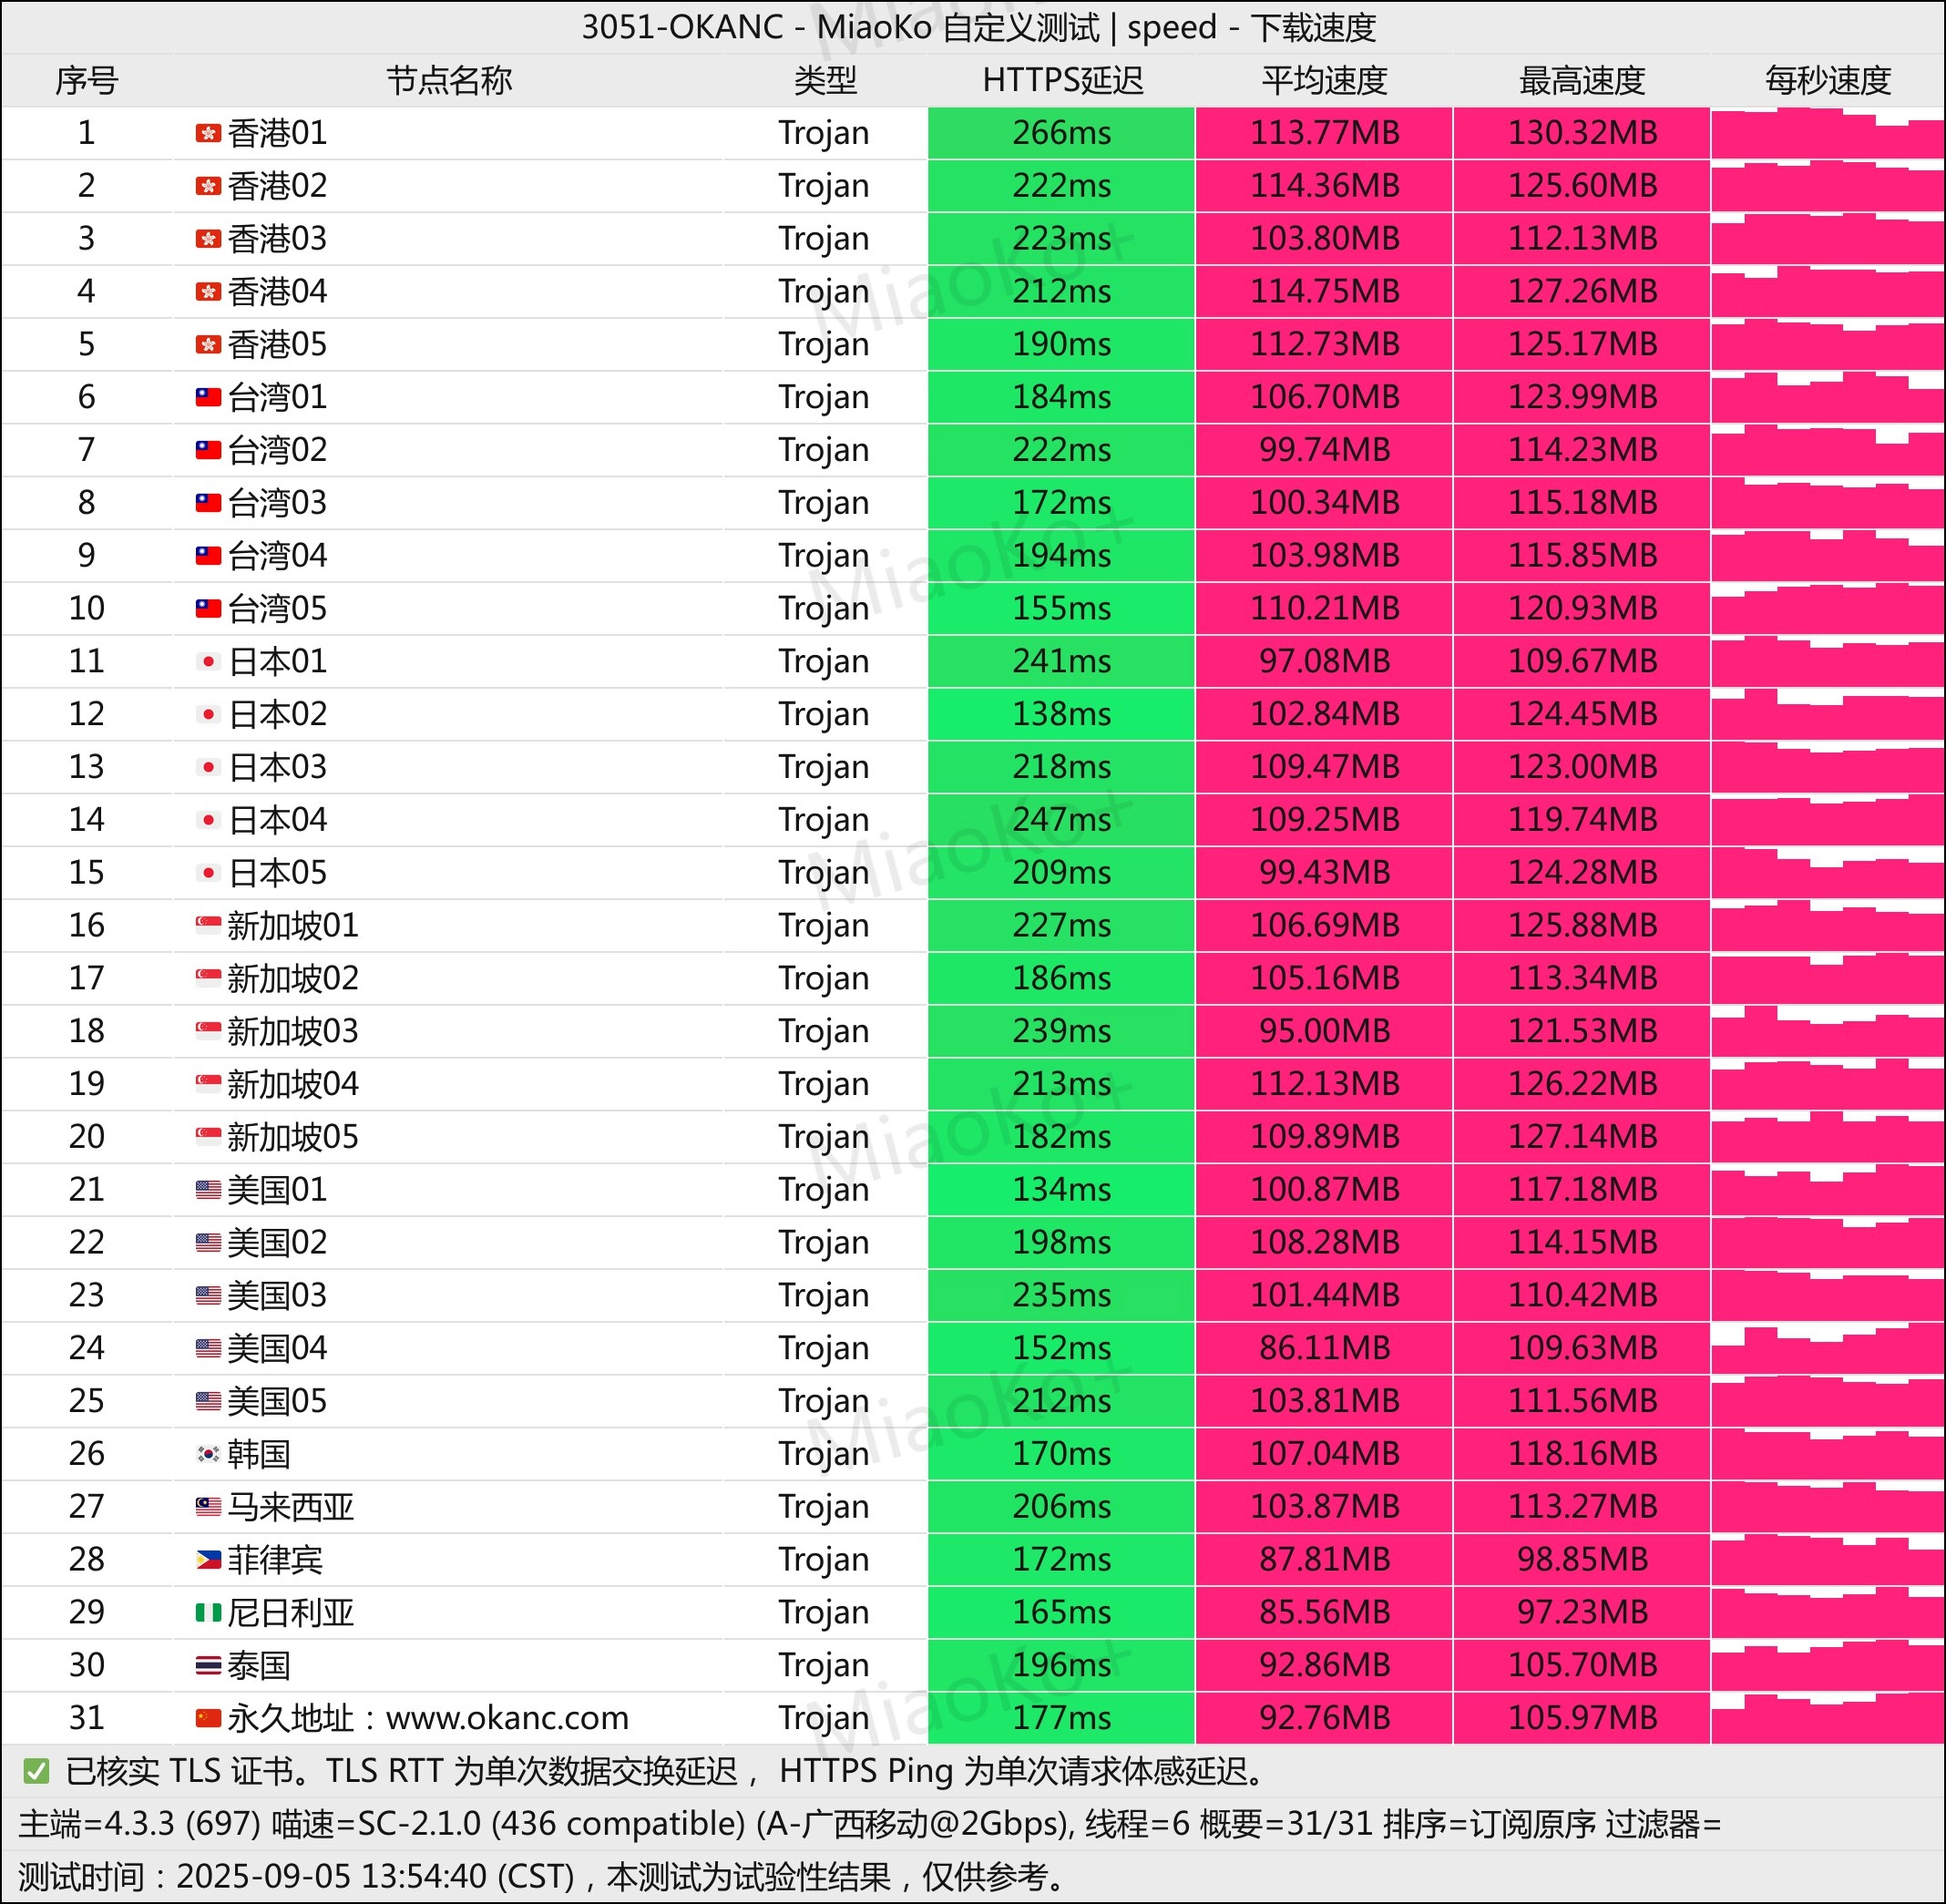The image size is (1946, 1904).
Task: Click the 105.97MB max speed in row 31
Action: pyautogui.click(x=1582, y=1718)
